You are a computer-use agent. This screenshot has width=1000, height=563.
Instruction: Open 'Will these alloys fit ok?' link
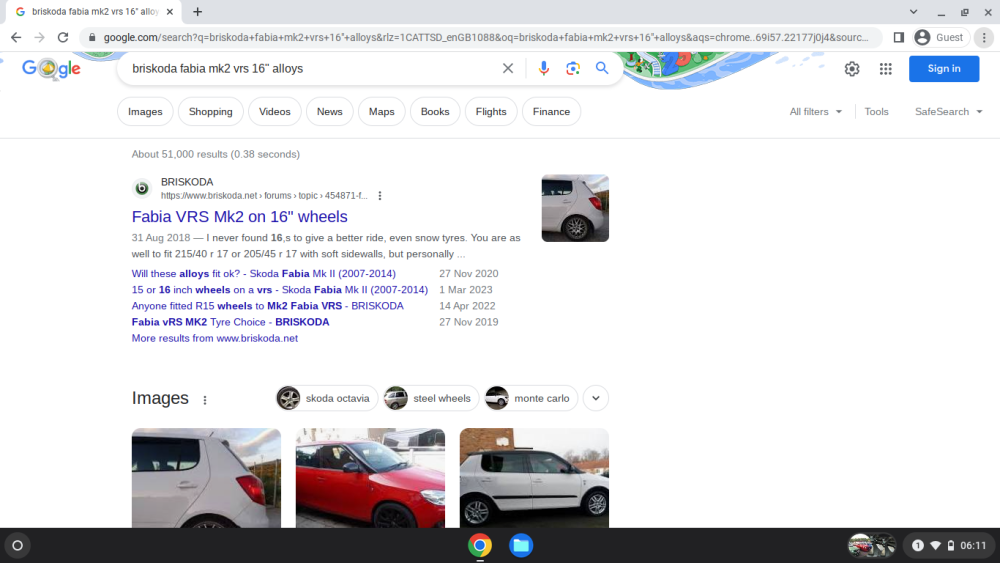(263, 274)
